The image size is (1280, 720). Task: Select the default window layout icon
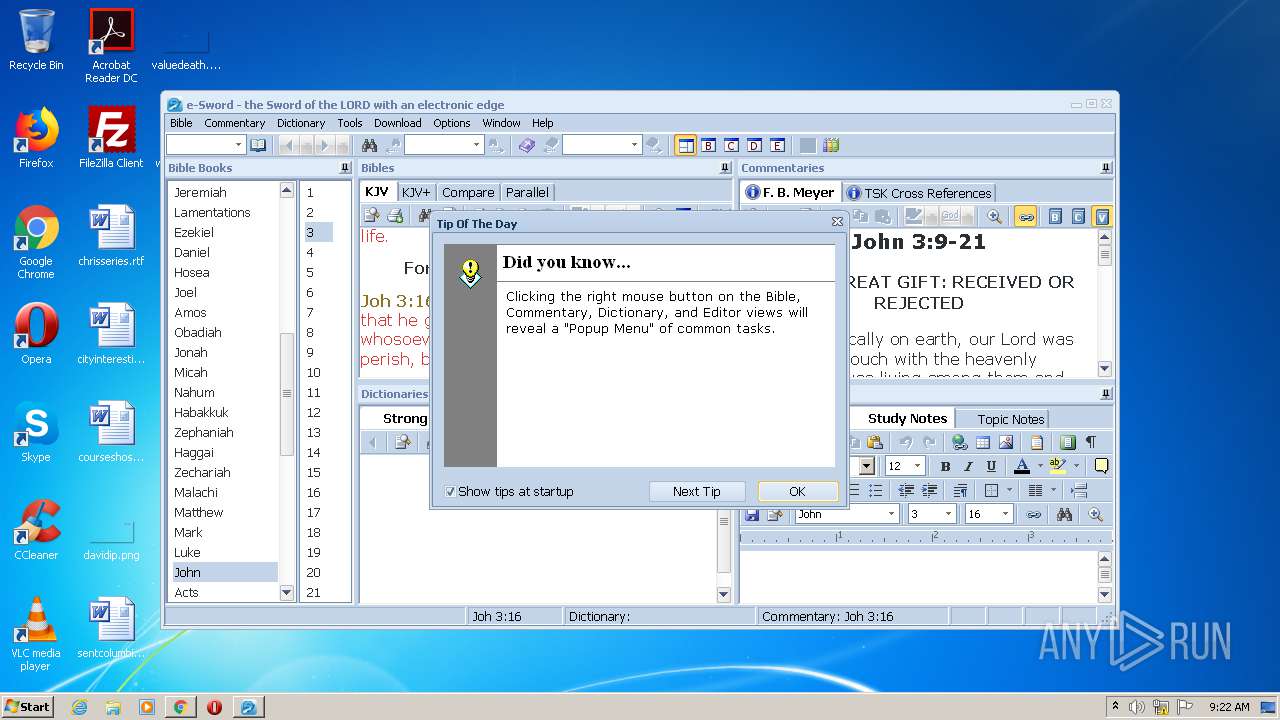pos(686,145)
